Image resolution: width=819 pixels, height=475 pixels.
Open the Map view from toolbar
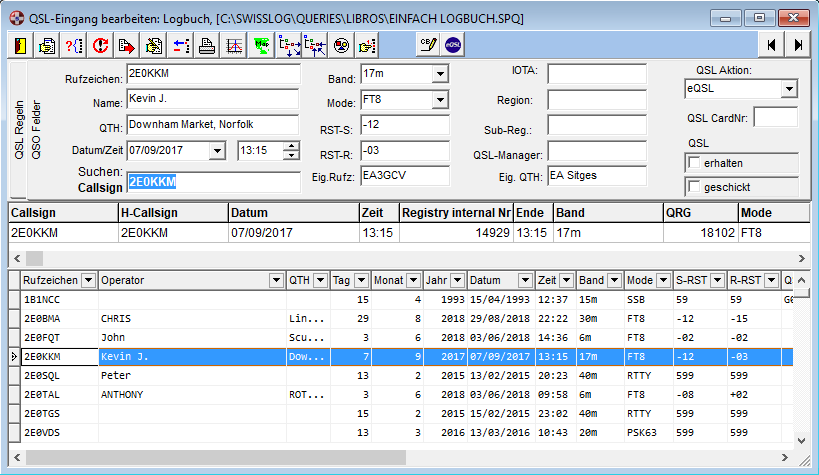pyautogui.click(x=261, y=45)
